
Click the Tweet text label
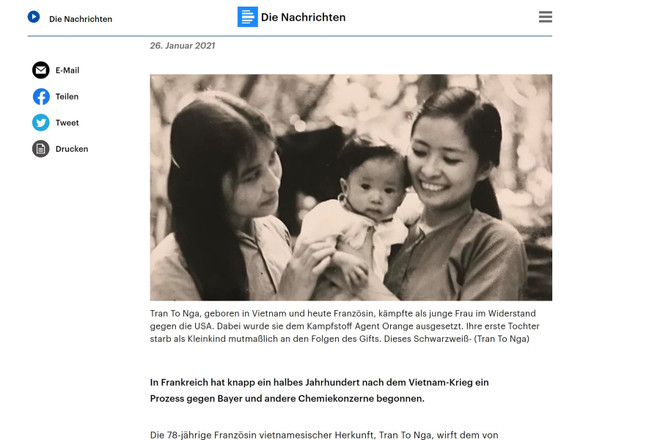[x=67, y=123]
